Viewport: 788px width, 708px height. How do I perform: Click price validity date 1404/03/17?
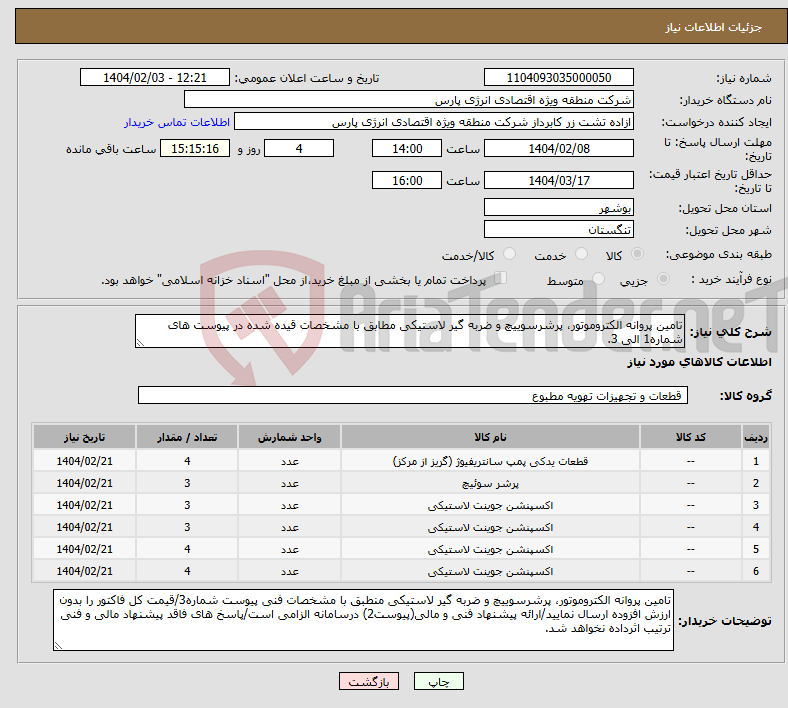(558, 180)
